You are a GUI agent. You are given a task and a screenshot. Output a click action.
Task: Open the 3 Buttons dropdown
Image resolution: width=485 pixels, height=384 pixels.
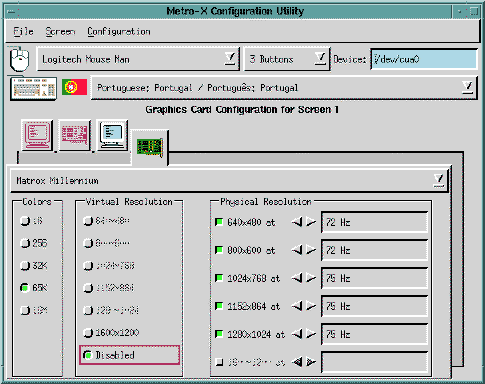pyautogui.click(x=287, y=59)
